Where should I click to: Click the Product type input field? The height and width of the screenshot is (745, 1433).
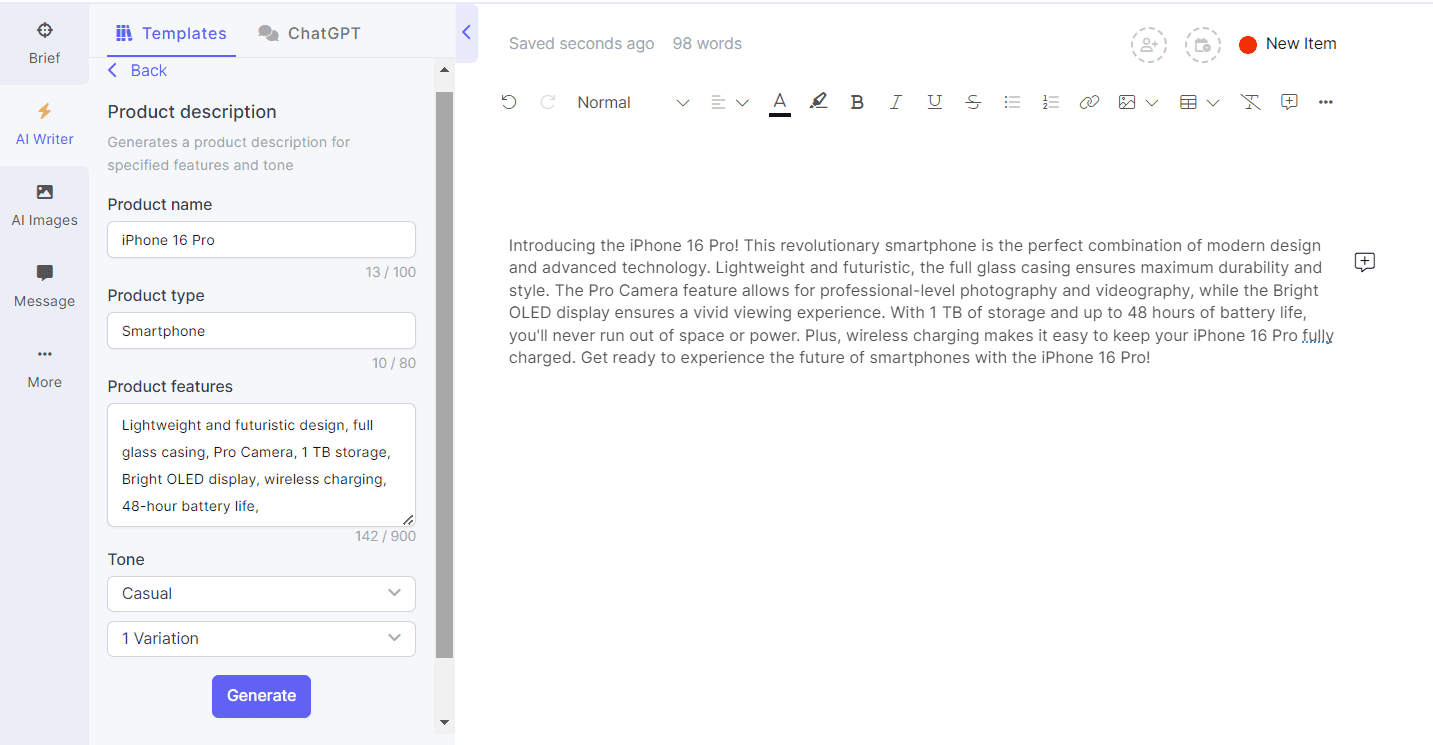click(261, 331)
